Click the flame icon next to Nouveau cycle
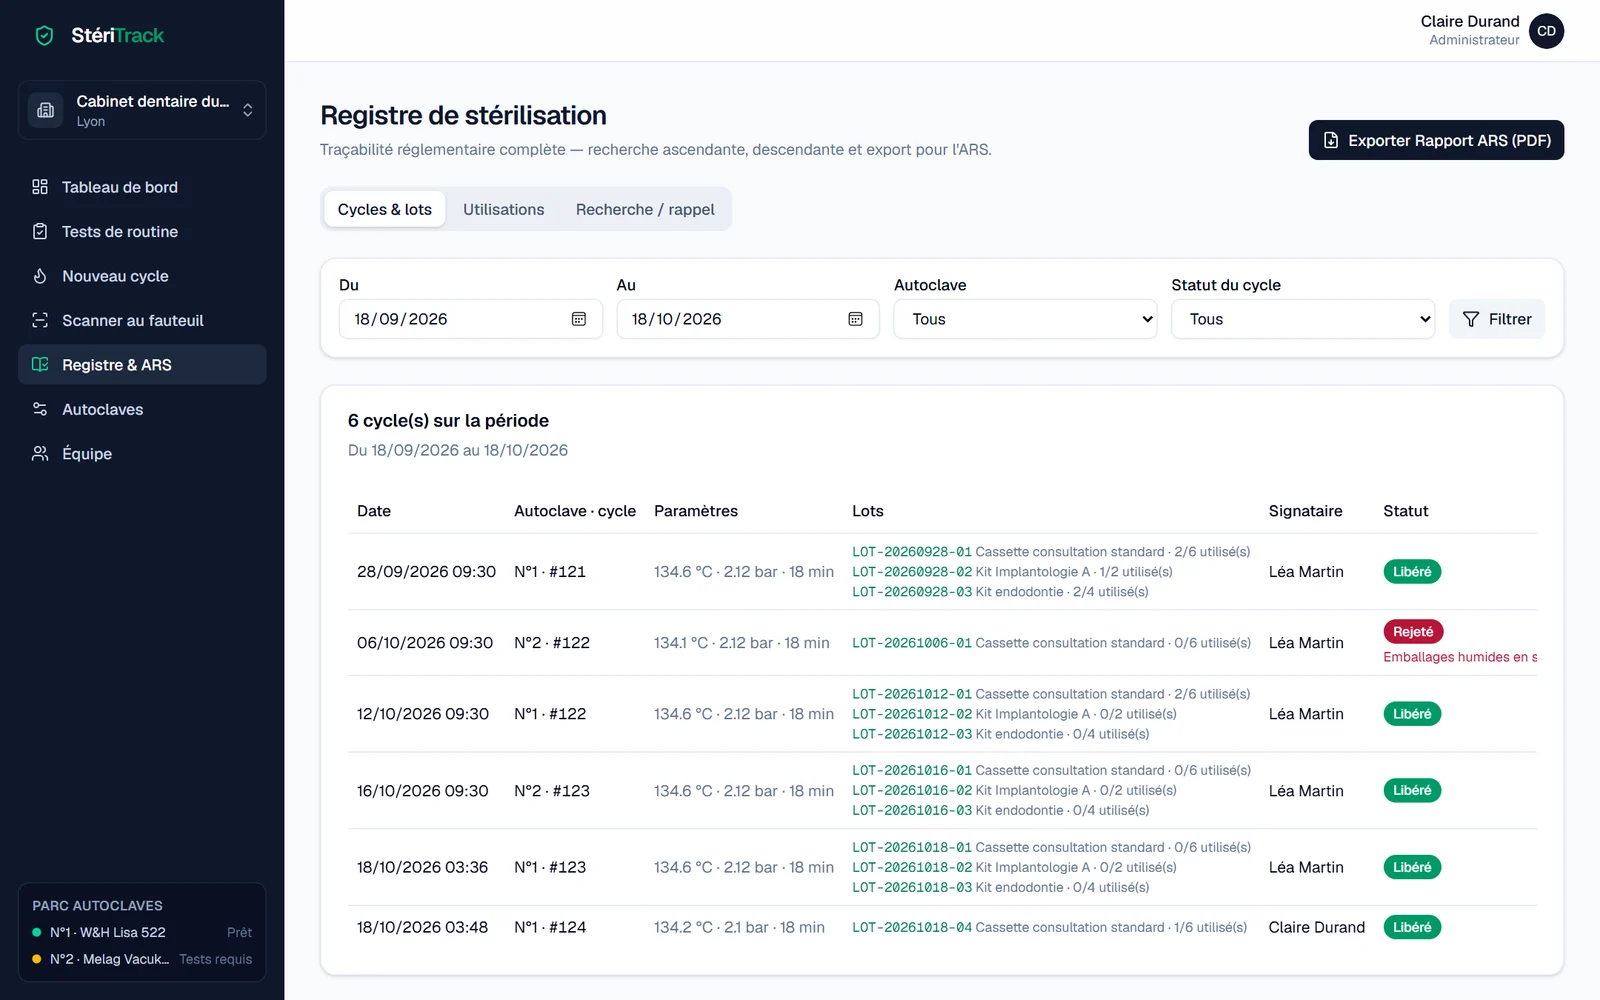 (40, 276)
